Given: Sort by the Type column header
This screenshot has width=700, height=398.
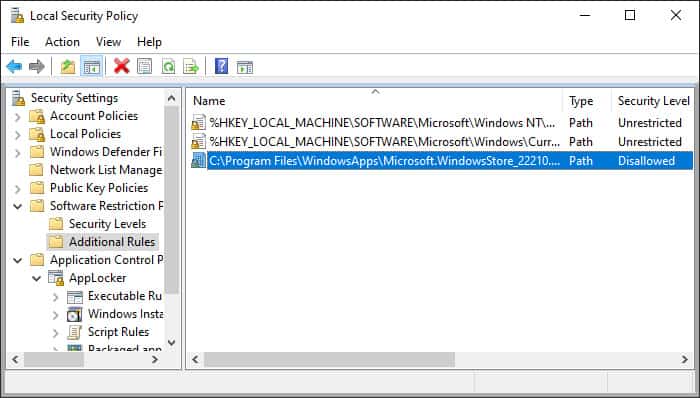Looking at the screenshot, I should [x=587, y=101].
